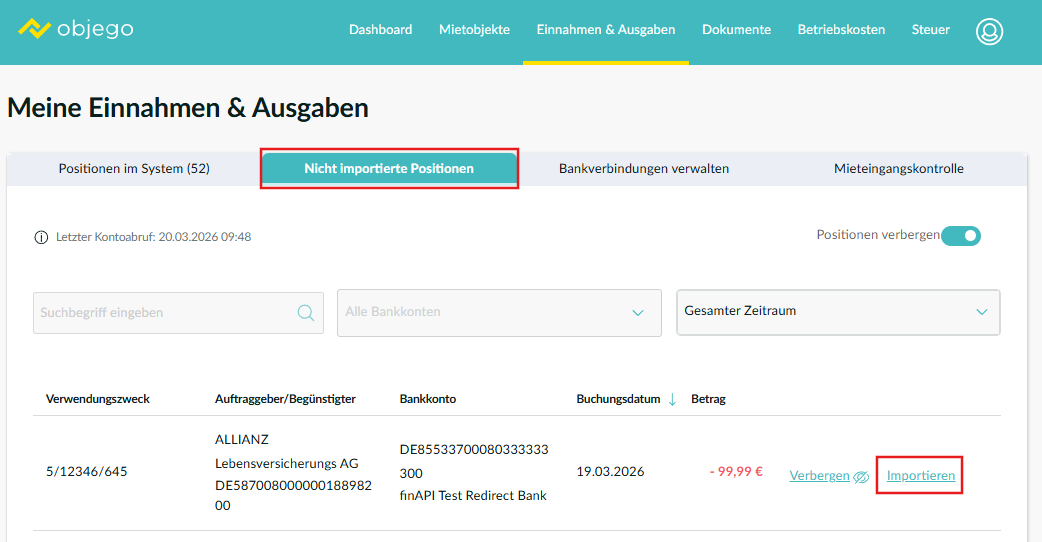1042x542 pixels.
Task: Select the Bankverbindungen verwalten tab
Action: tap(643, 169)
